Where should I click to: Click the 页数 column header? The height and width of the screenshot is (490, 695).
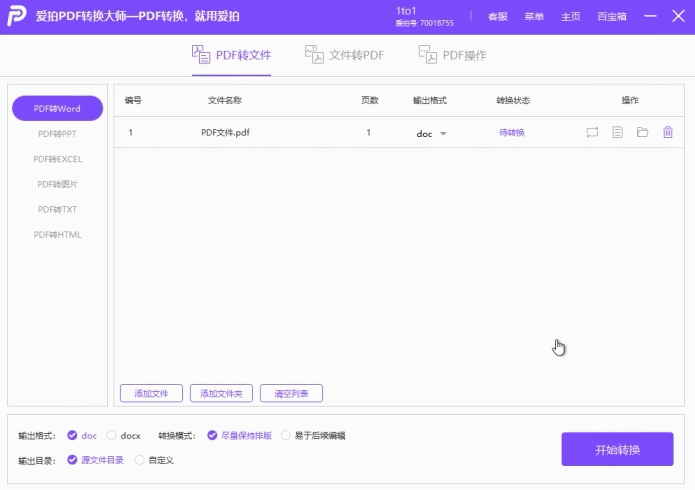click(x=370, y=100)
